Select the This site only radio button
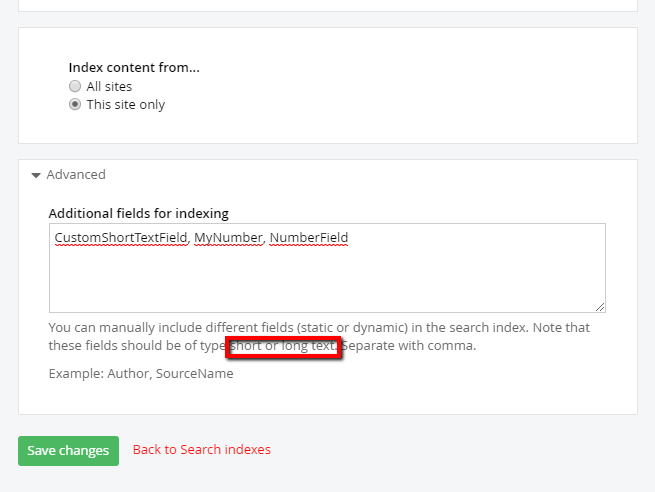Viewport: 655px width, 492px height. [x=75, y=104]
